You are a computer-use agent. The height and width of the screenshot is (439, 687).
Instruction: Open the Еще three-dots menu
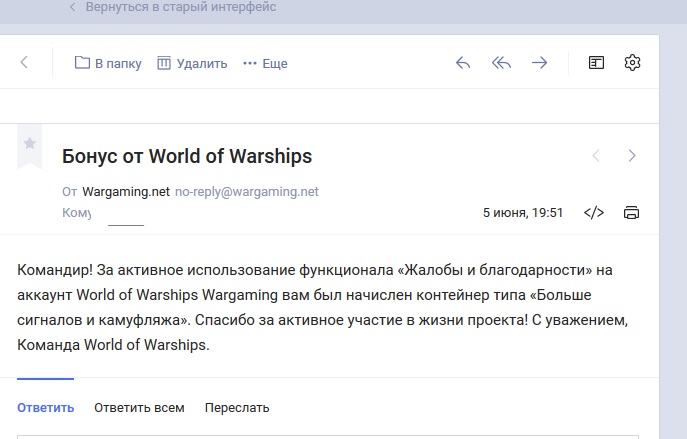(x=250, y=64)
